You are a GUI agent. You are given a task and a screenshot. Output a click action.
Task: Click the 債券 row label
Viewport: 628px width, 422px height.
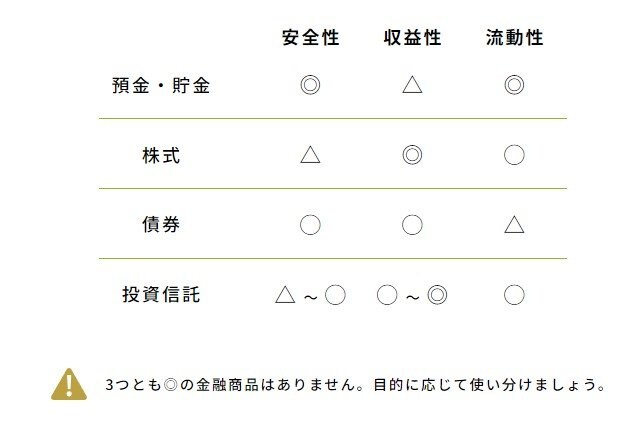(x=161, y=225)
